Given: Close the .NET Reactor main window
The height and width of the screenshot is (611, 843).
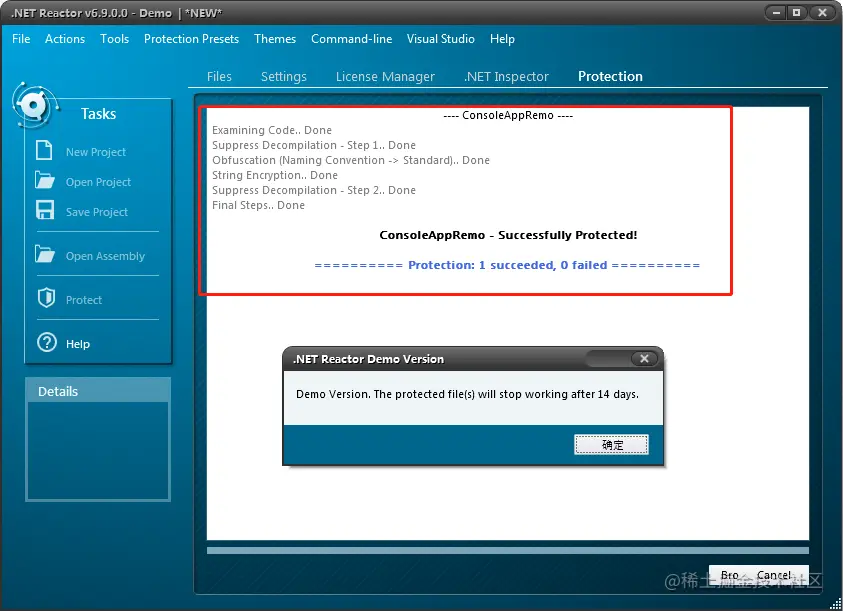Looking at the screenshot, I should (x=822, y=12).
